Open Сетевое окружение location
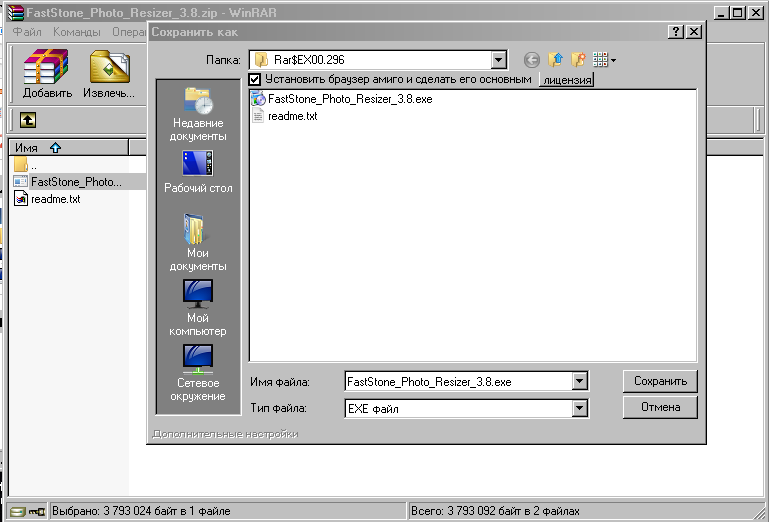Screen dimensions: 769x522 point(198,373)
